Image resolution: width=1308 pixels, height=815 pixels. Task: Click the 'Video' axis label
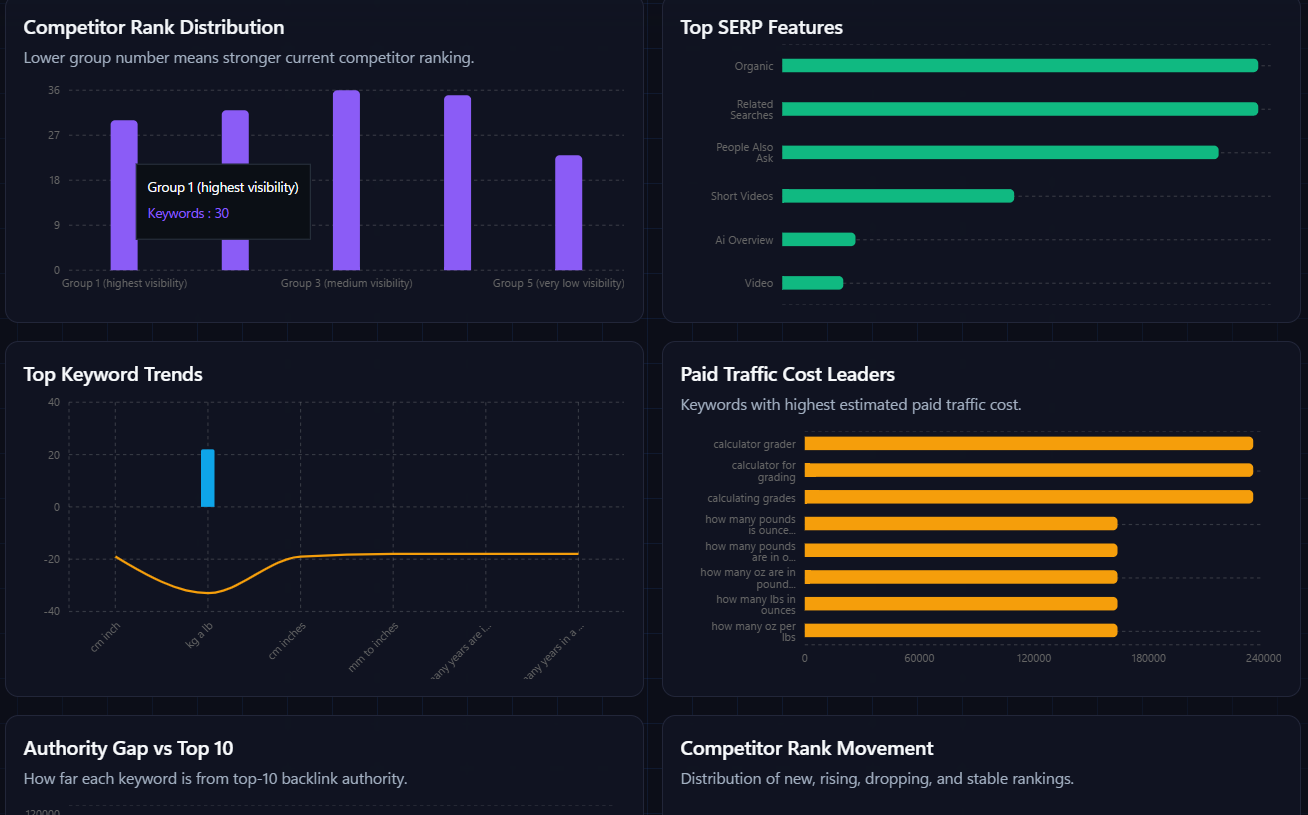pyautogui.click(x=759, y=284)
